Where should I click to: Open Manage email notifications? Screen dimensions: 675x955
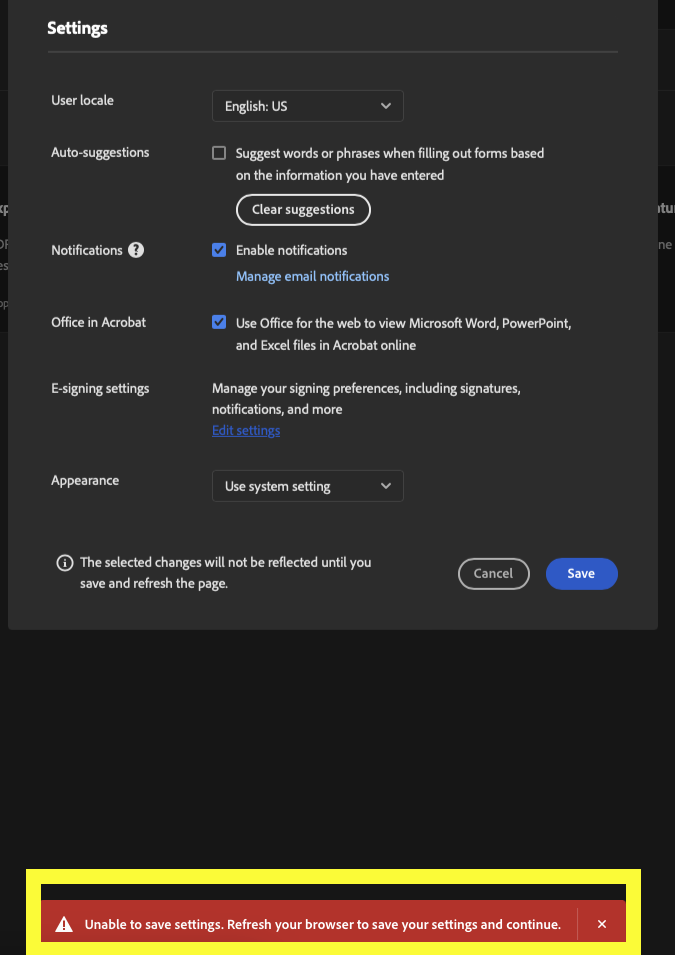[x=312, y=275]
